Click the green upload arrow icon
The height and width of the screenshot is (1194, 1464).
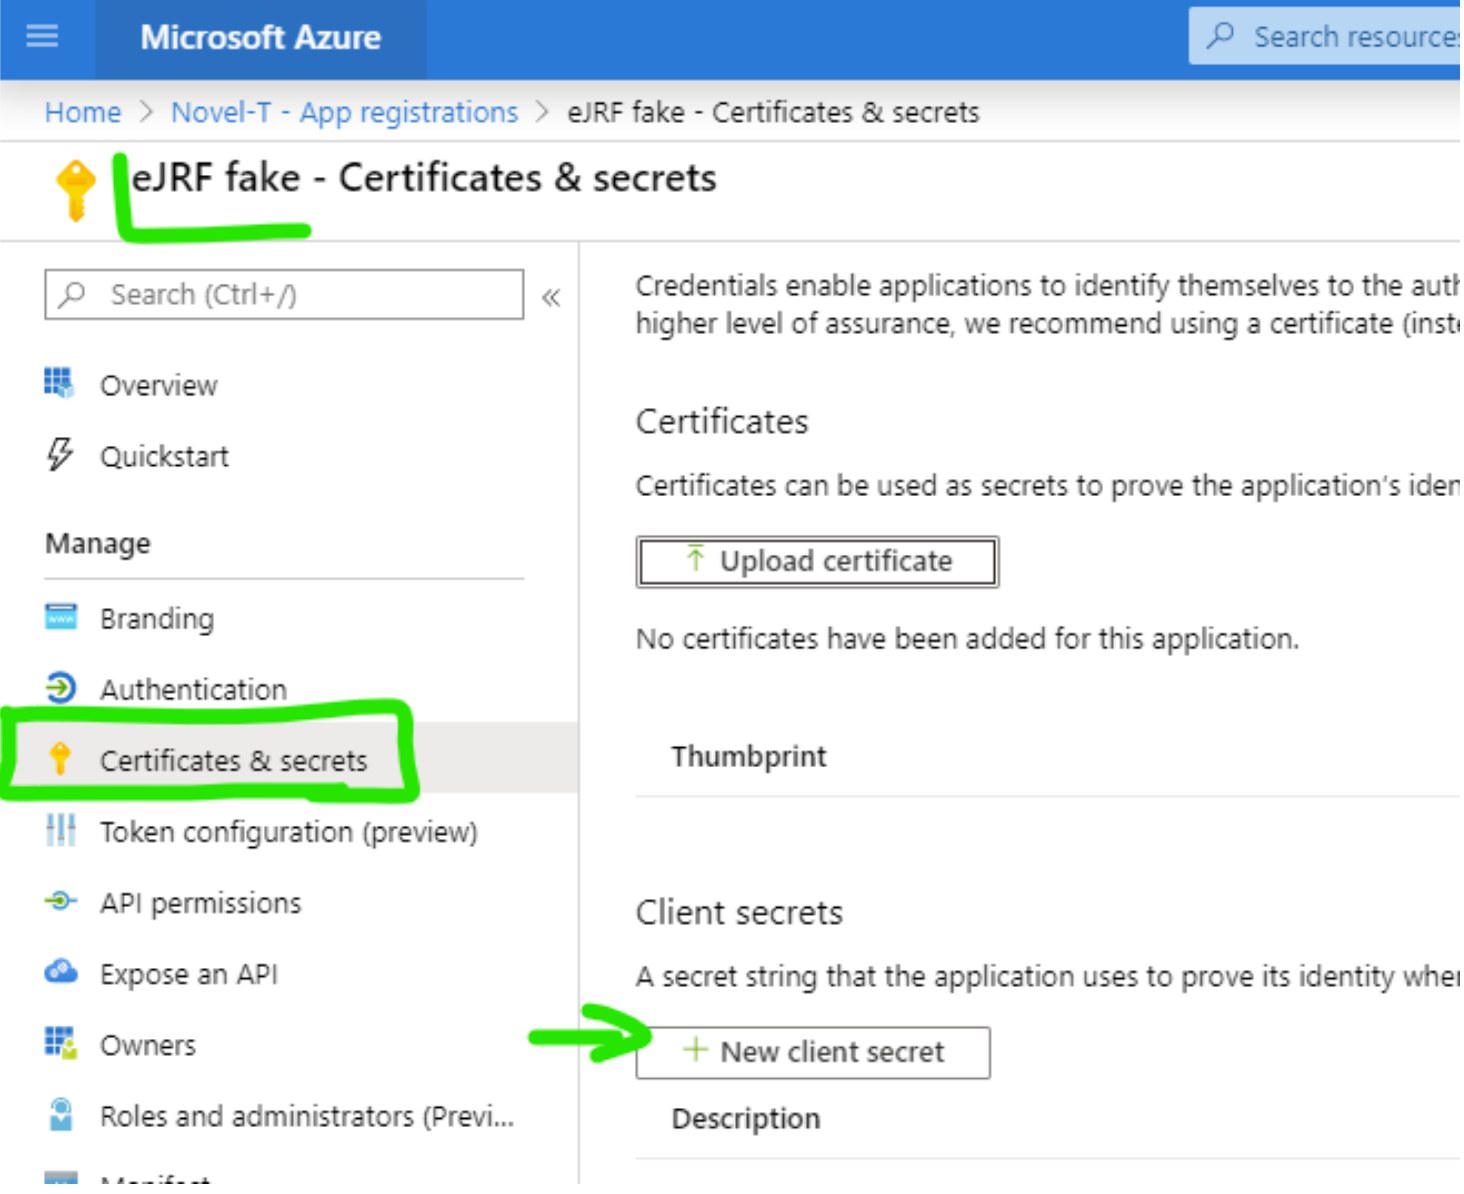(x=696, y=559)
